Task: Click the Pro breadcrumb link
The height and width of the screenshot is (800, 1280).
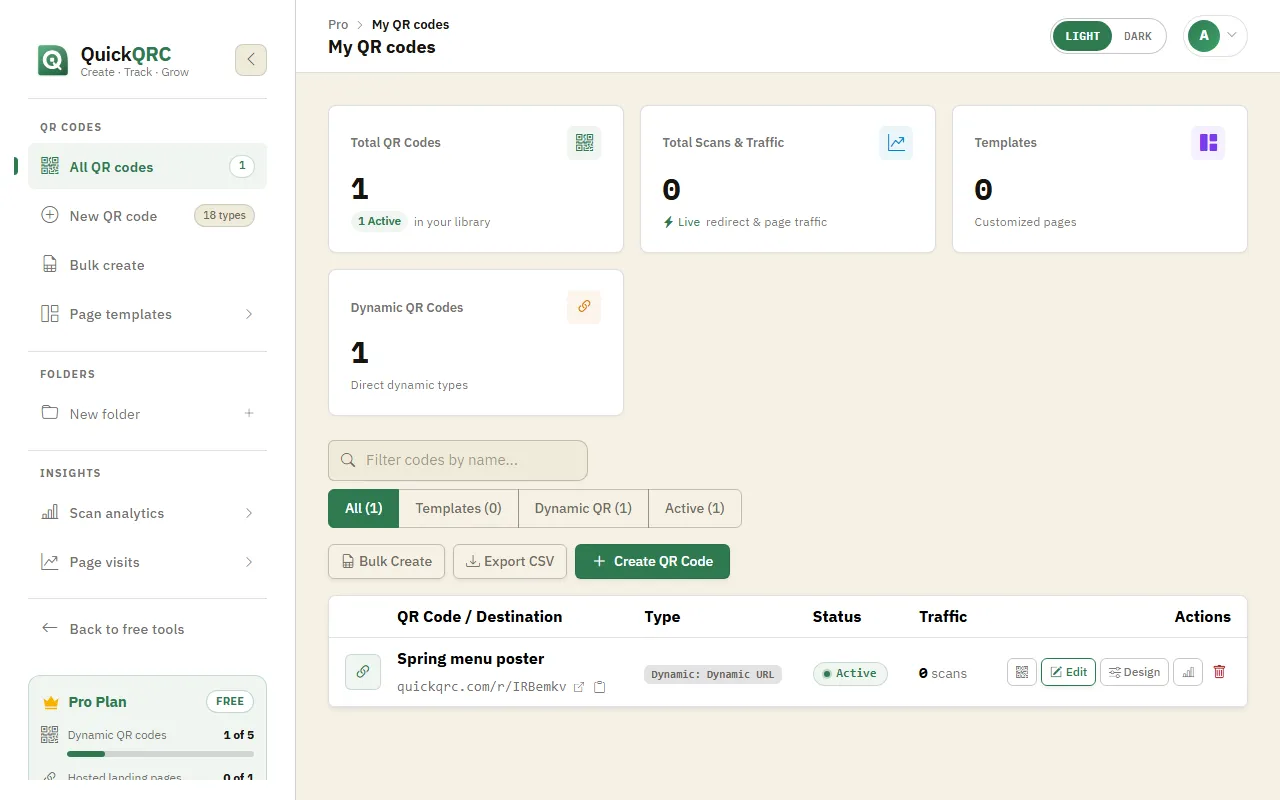Action: (x=338, y=24)
